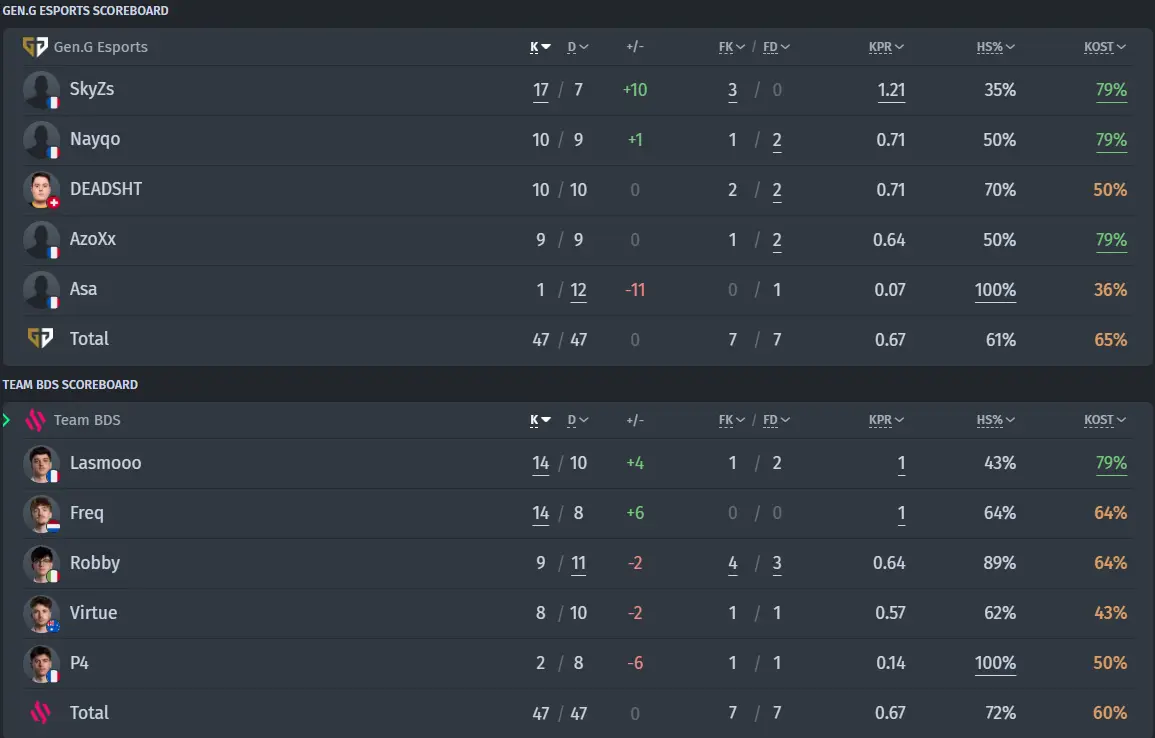Sort Gen.G scoreboard by FD column
The height and width of the screenshot is (738, 1155).
776,47
